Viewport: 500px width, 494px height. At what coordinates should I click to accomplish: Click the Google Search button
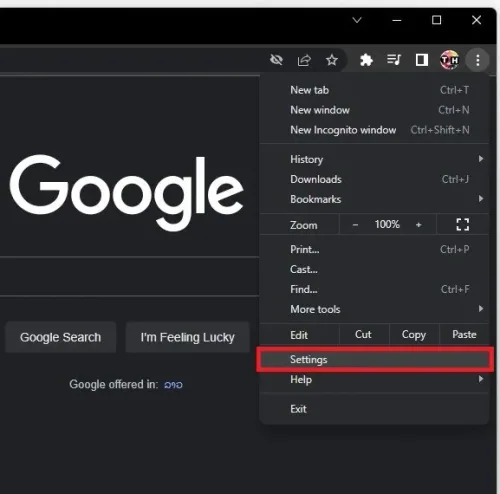point(60,337)
